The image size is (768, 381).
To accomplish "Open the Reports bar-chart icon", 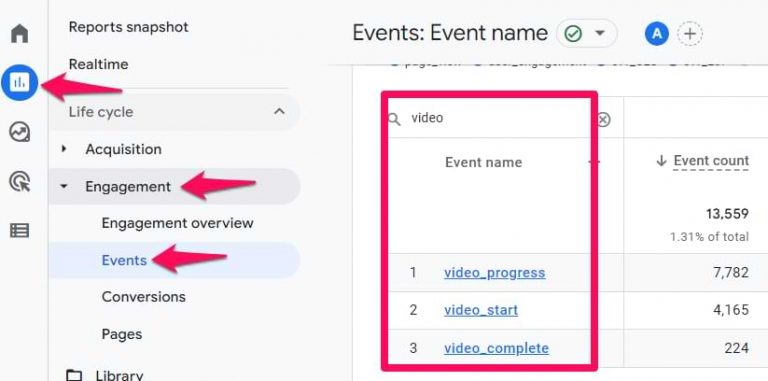I will [20, 83].
